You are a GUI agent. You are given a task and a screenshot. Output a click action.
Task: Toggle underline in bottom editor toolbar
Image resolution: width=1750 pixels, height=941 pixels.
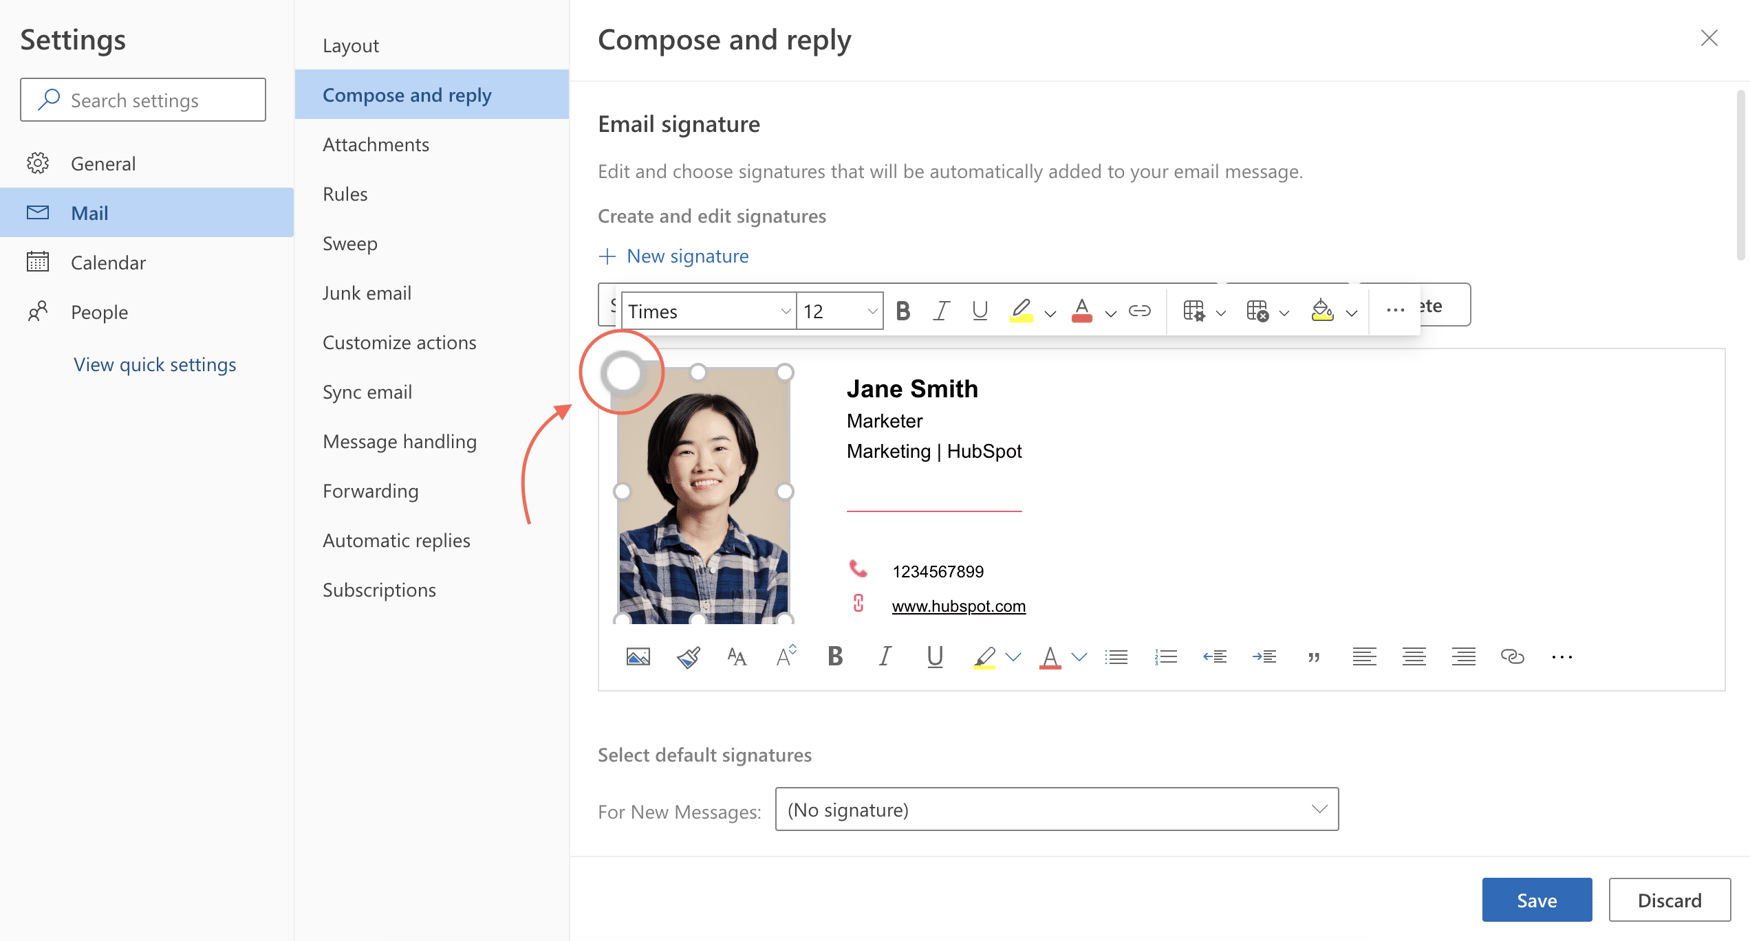coord(934,657)
